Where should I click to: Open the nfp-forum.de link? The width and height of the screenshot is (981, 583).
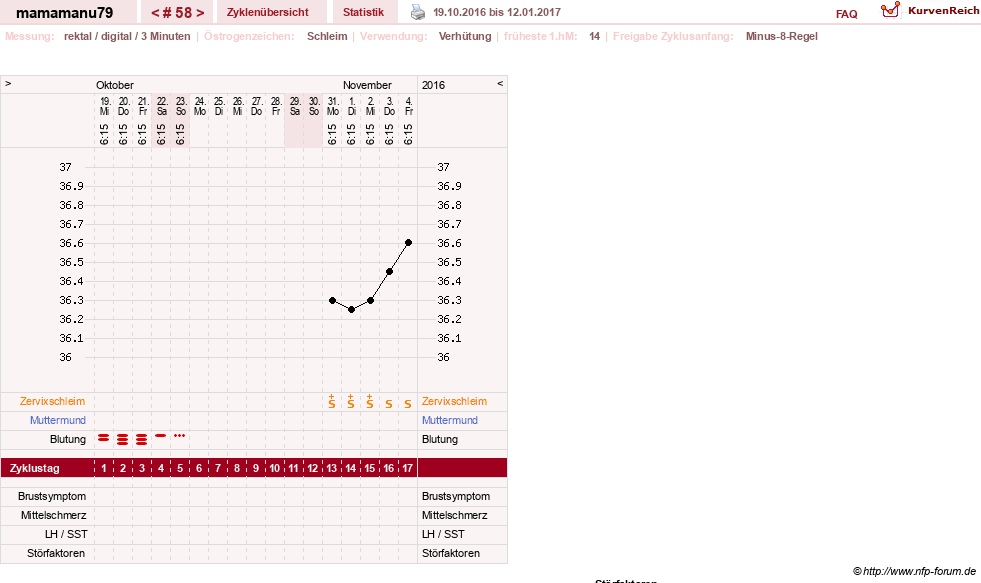(x=919, y=571)
